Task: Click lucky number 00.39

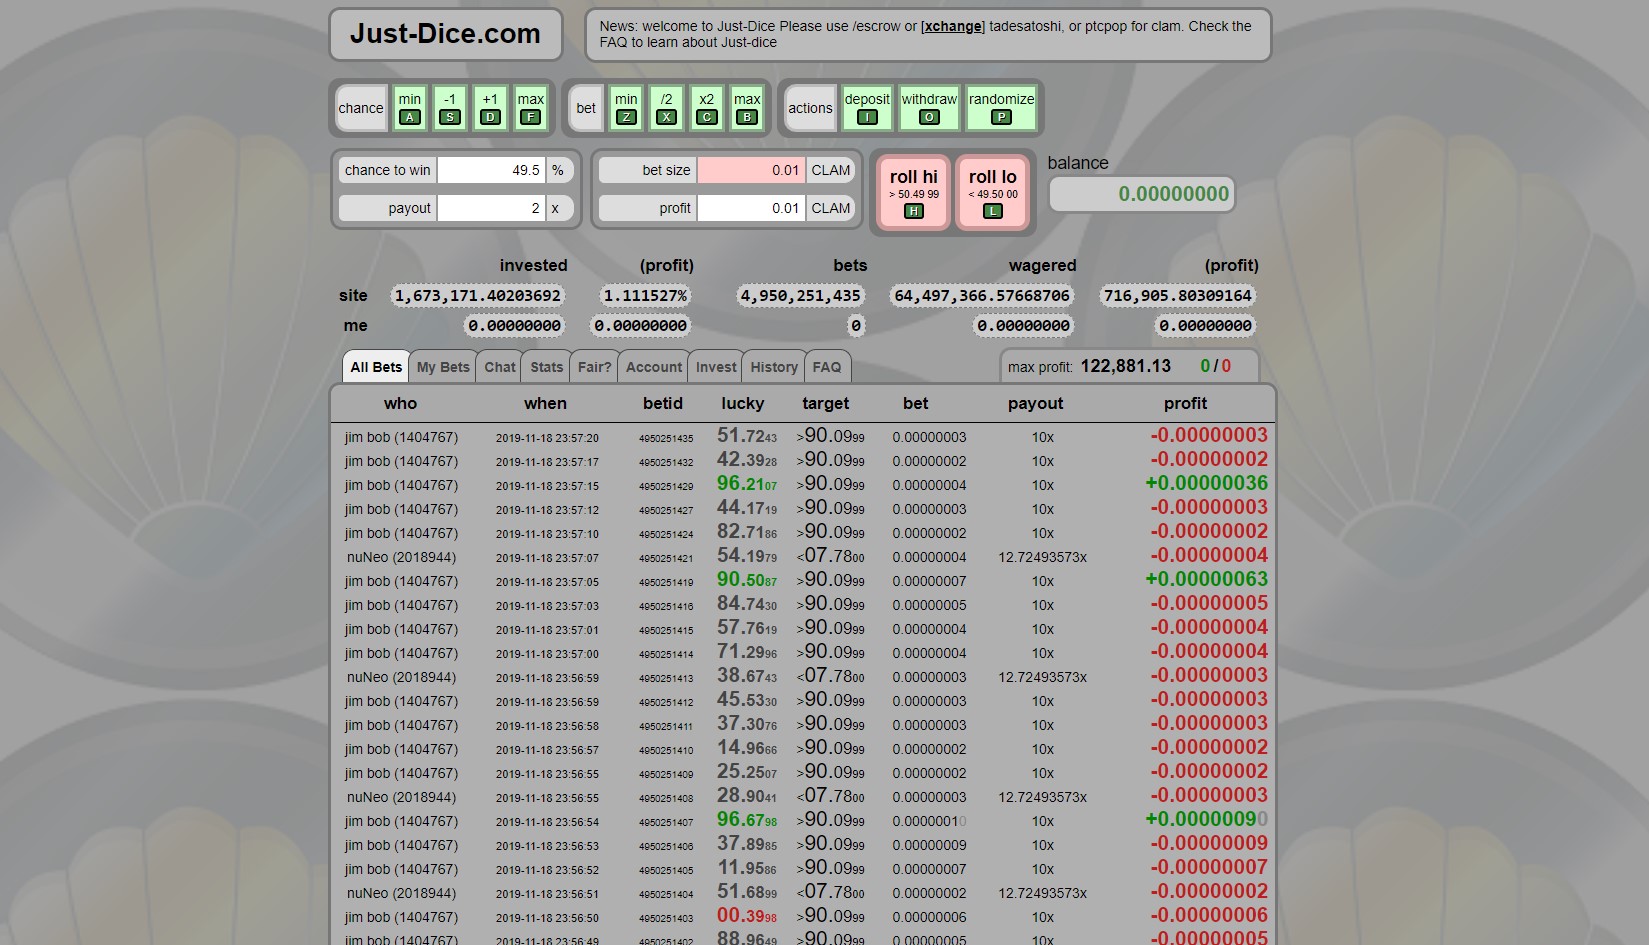Action: pos(747,915)
